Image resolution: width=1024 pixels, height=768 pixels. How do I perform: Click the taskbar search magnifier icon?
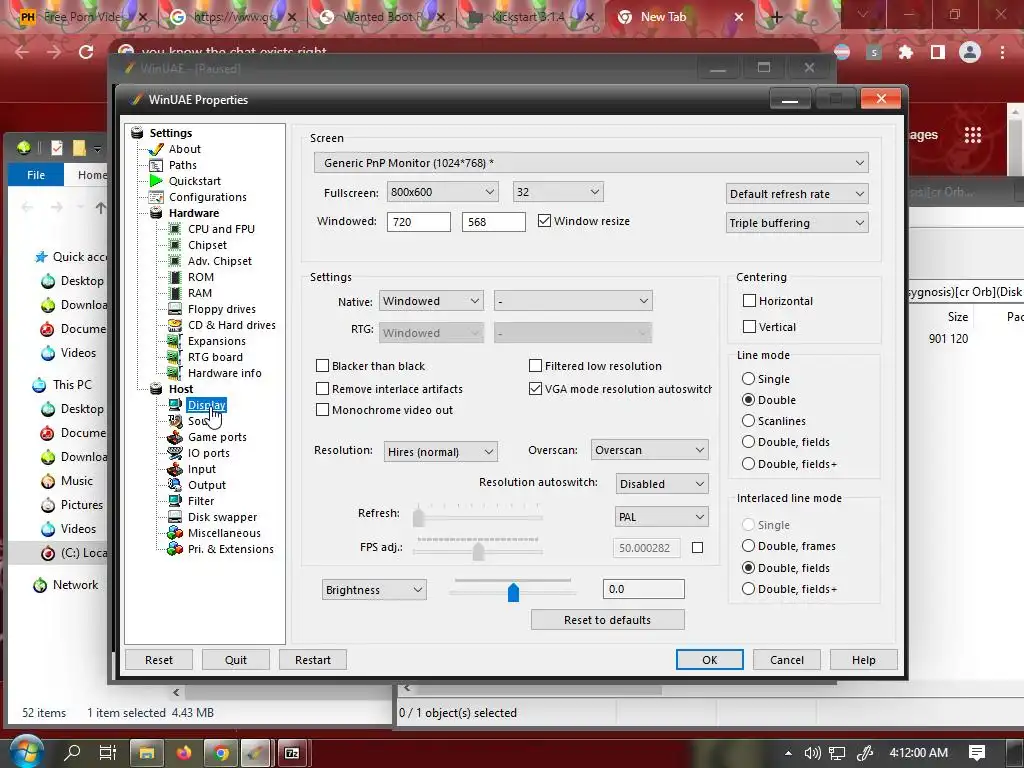[72, 753]
